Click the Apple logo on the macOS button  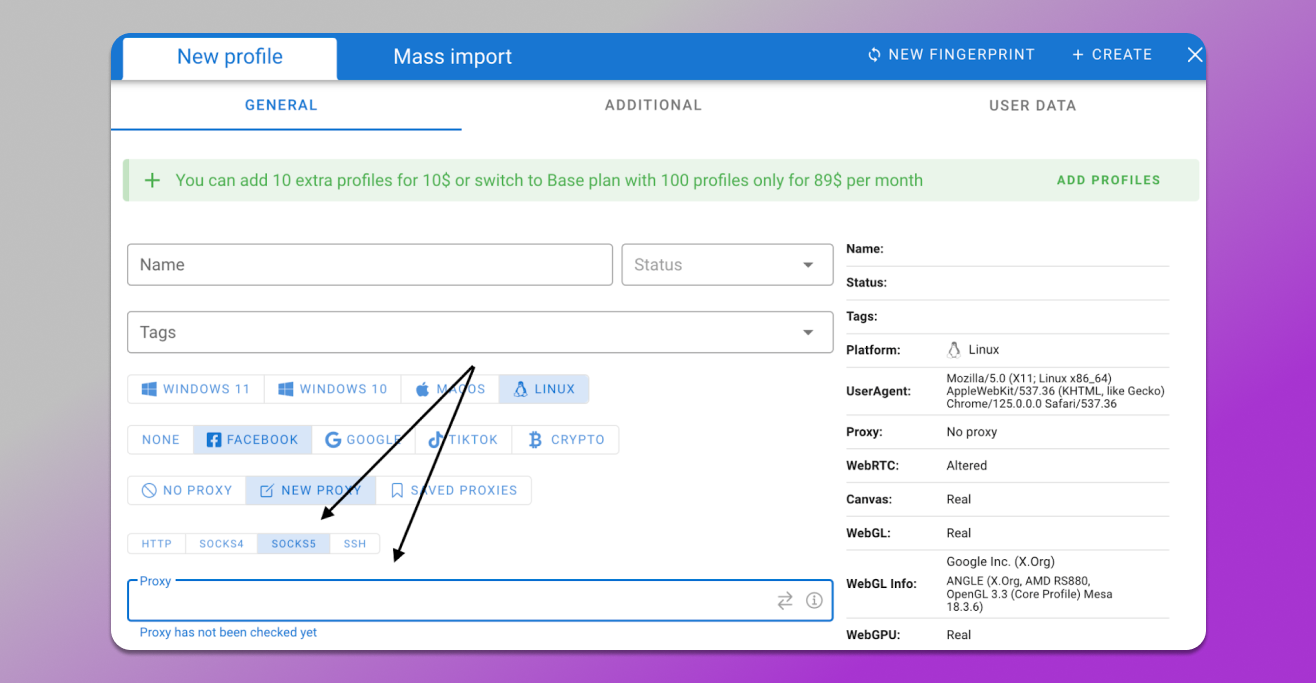(422, 389)
